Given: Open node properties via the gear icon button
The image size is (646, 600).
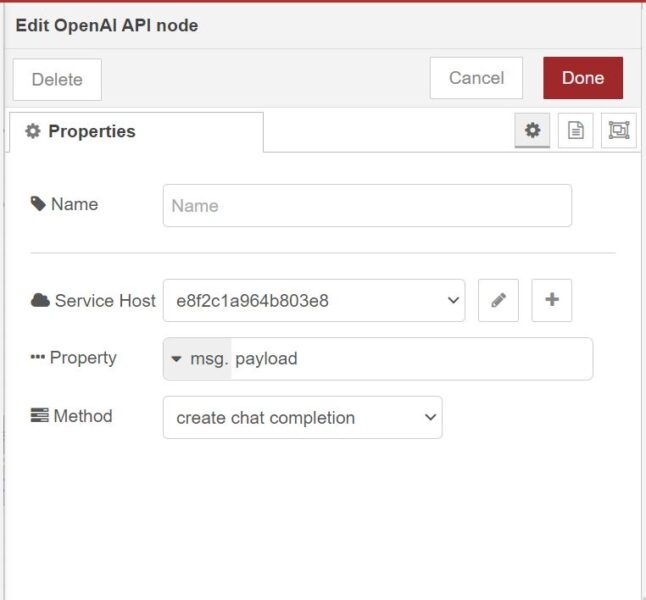Looking at the screenshot, I should [x=532, y=130].
